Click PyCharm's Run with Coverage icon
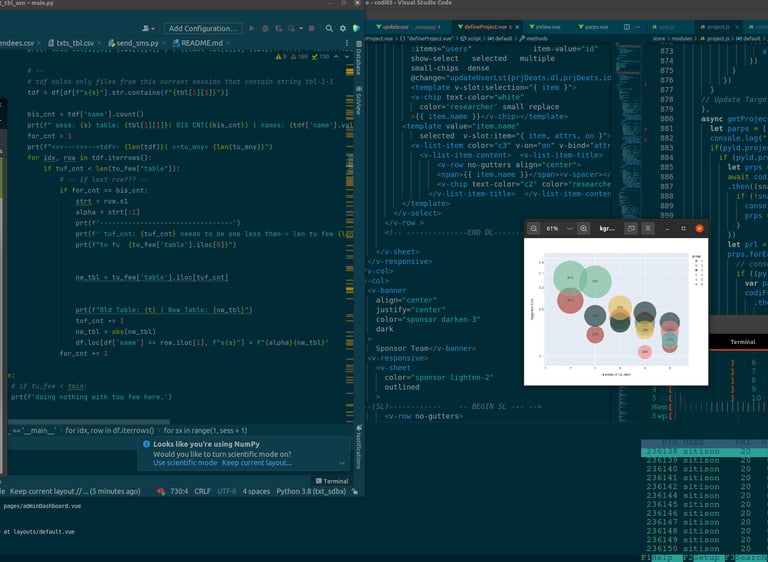This screenshot has width=768, height=562. coord(278,28)
